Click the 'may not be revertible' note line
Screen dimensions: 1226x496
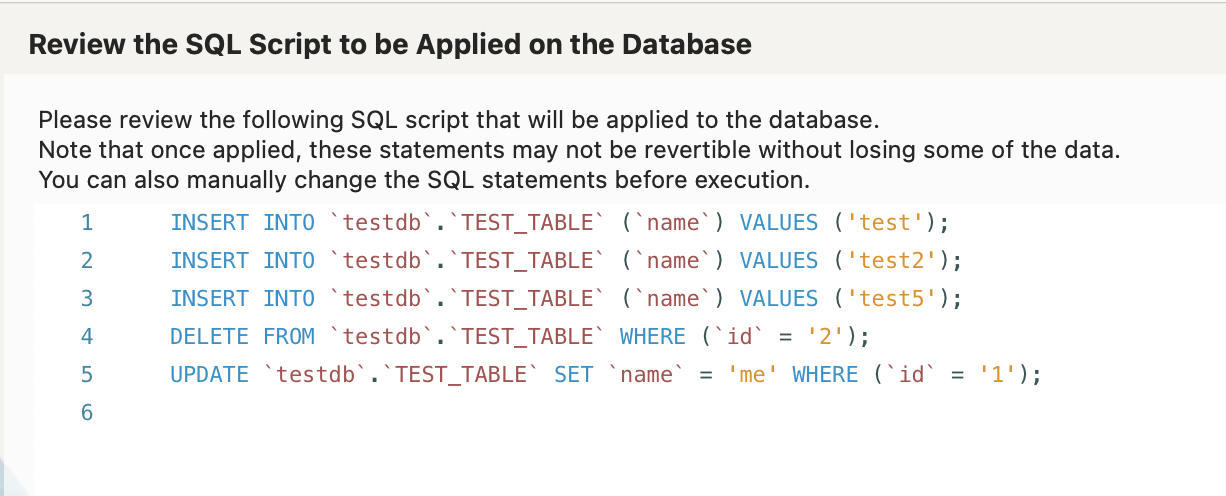pyautogui.click(x=578, y=151)
